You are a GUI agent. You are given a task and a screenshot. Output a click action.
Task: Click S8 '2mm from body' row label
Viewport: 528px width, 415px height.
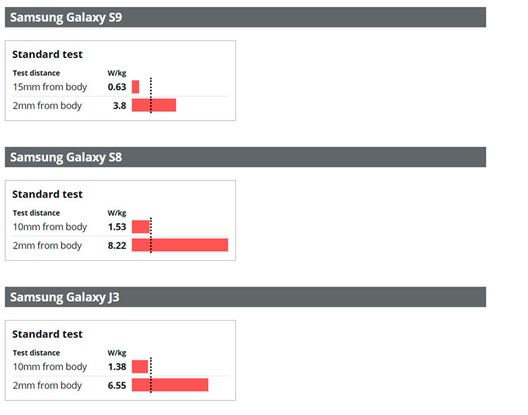47,245
